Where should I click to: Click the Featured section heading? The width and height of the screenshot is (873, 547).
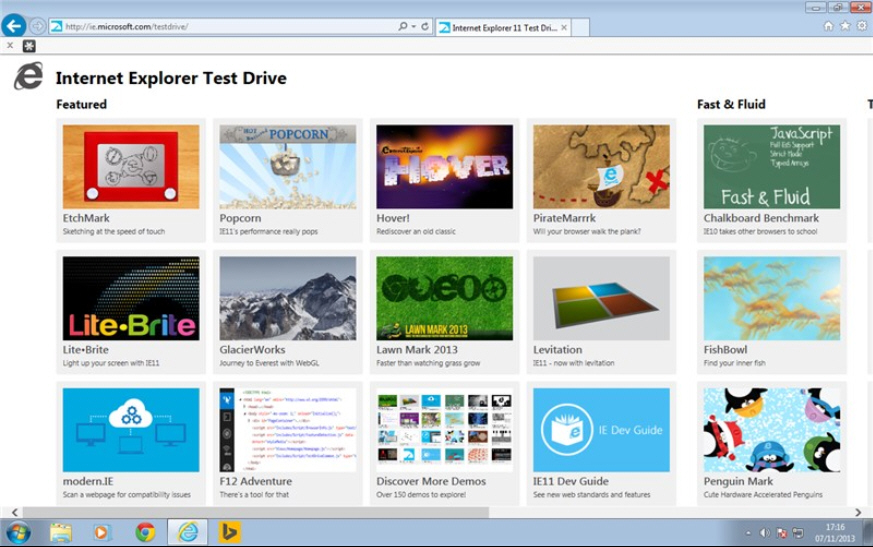pos(81,104)
